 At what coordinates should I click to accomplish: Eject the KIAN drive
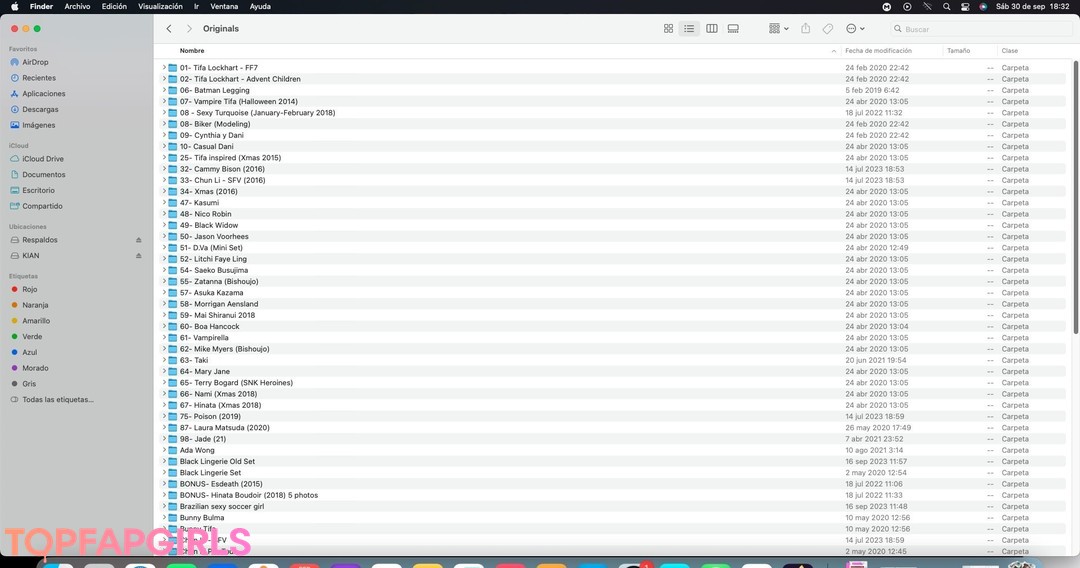coord(139,256)
